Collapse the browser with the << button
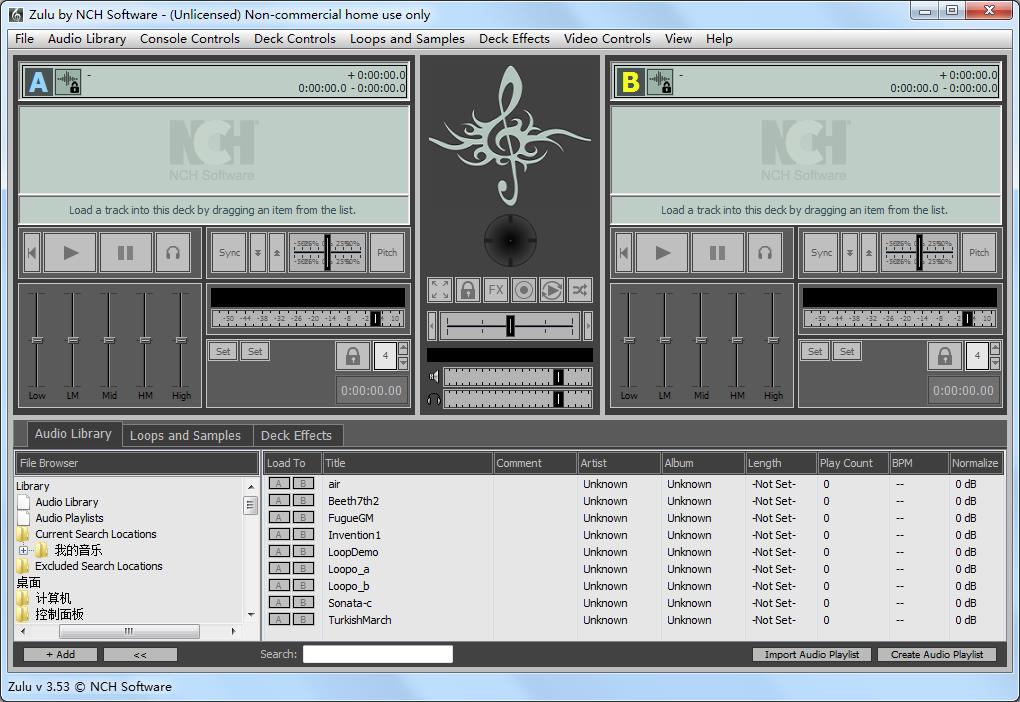 tap(140, 655)
